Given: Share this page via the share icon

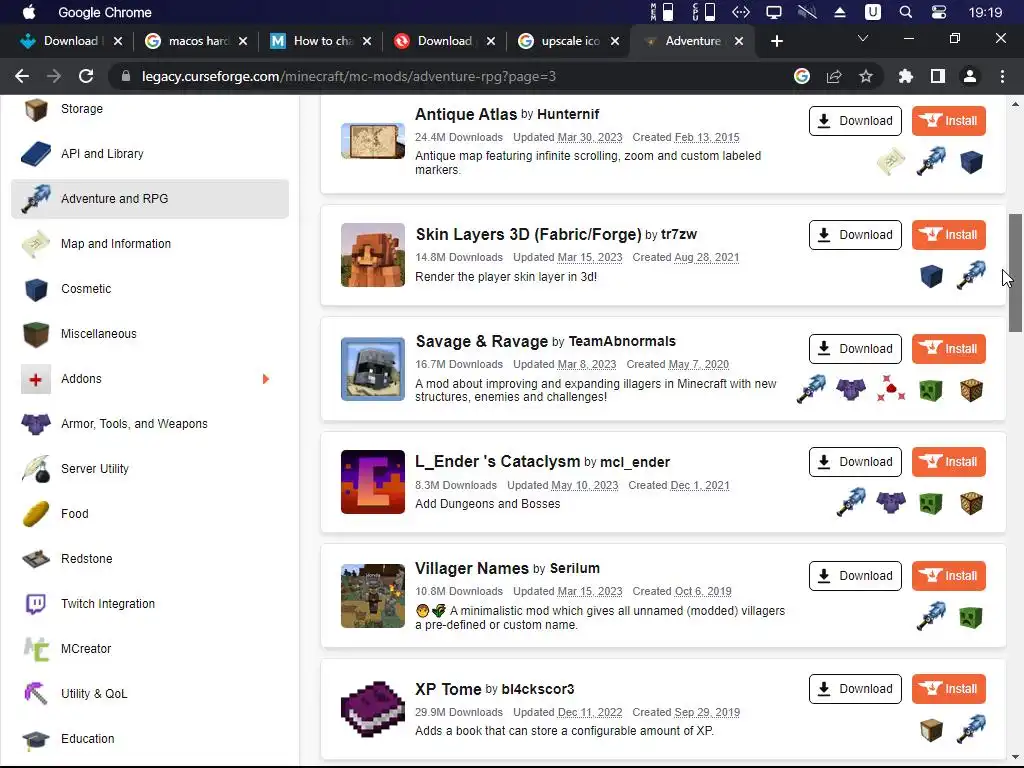Looking at the screenshot, I should tap(834, 76).
